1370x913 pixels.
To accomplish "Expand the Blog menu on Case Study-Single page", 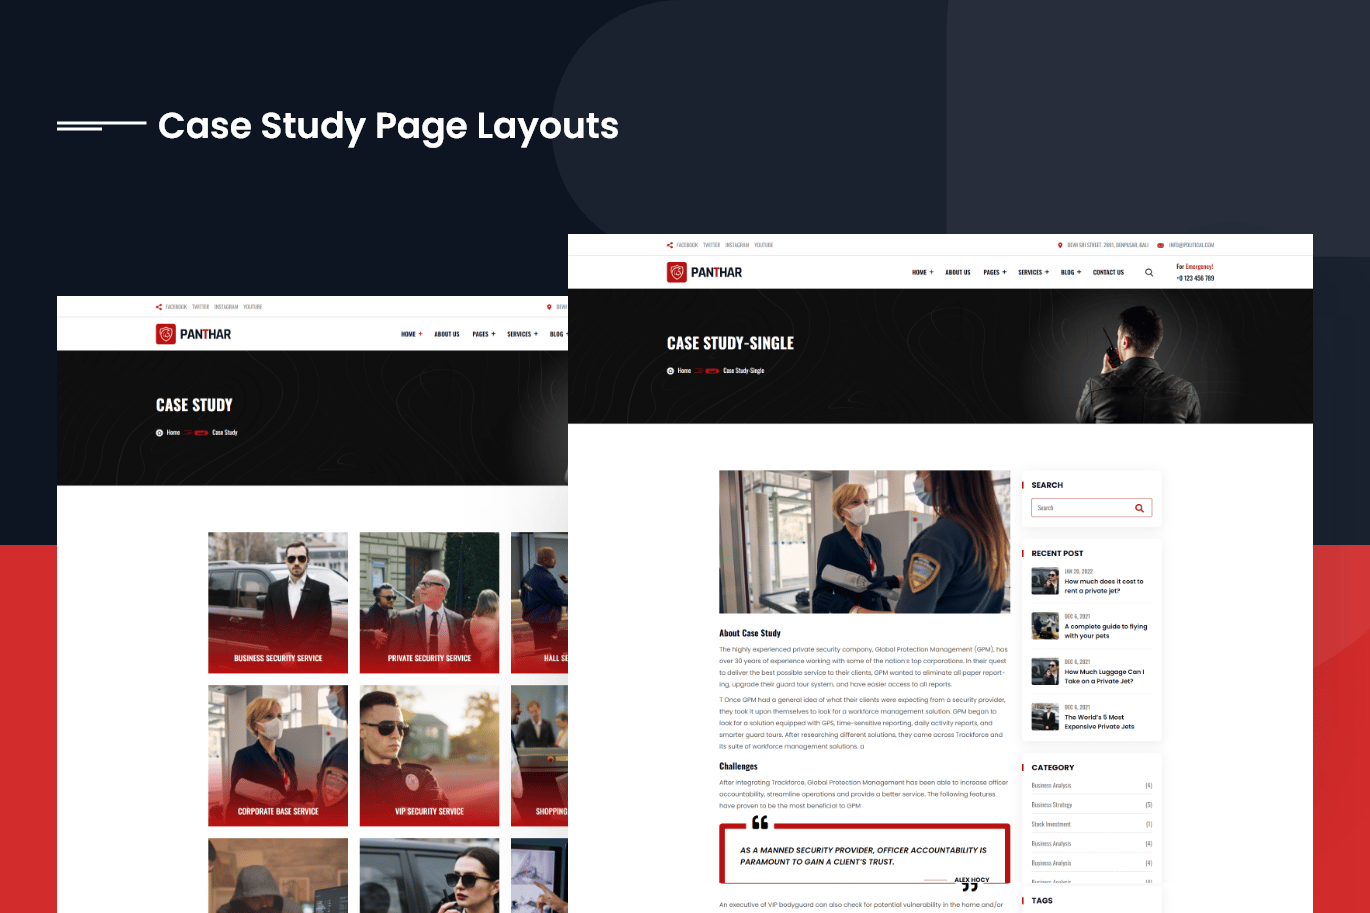I will point(1071,272).
